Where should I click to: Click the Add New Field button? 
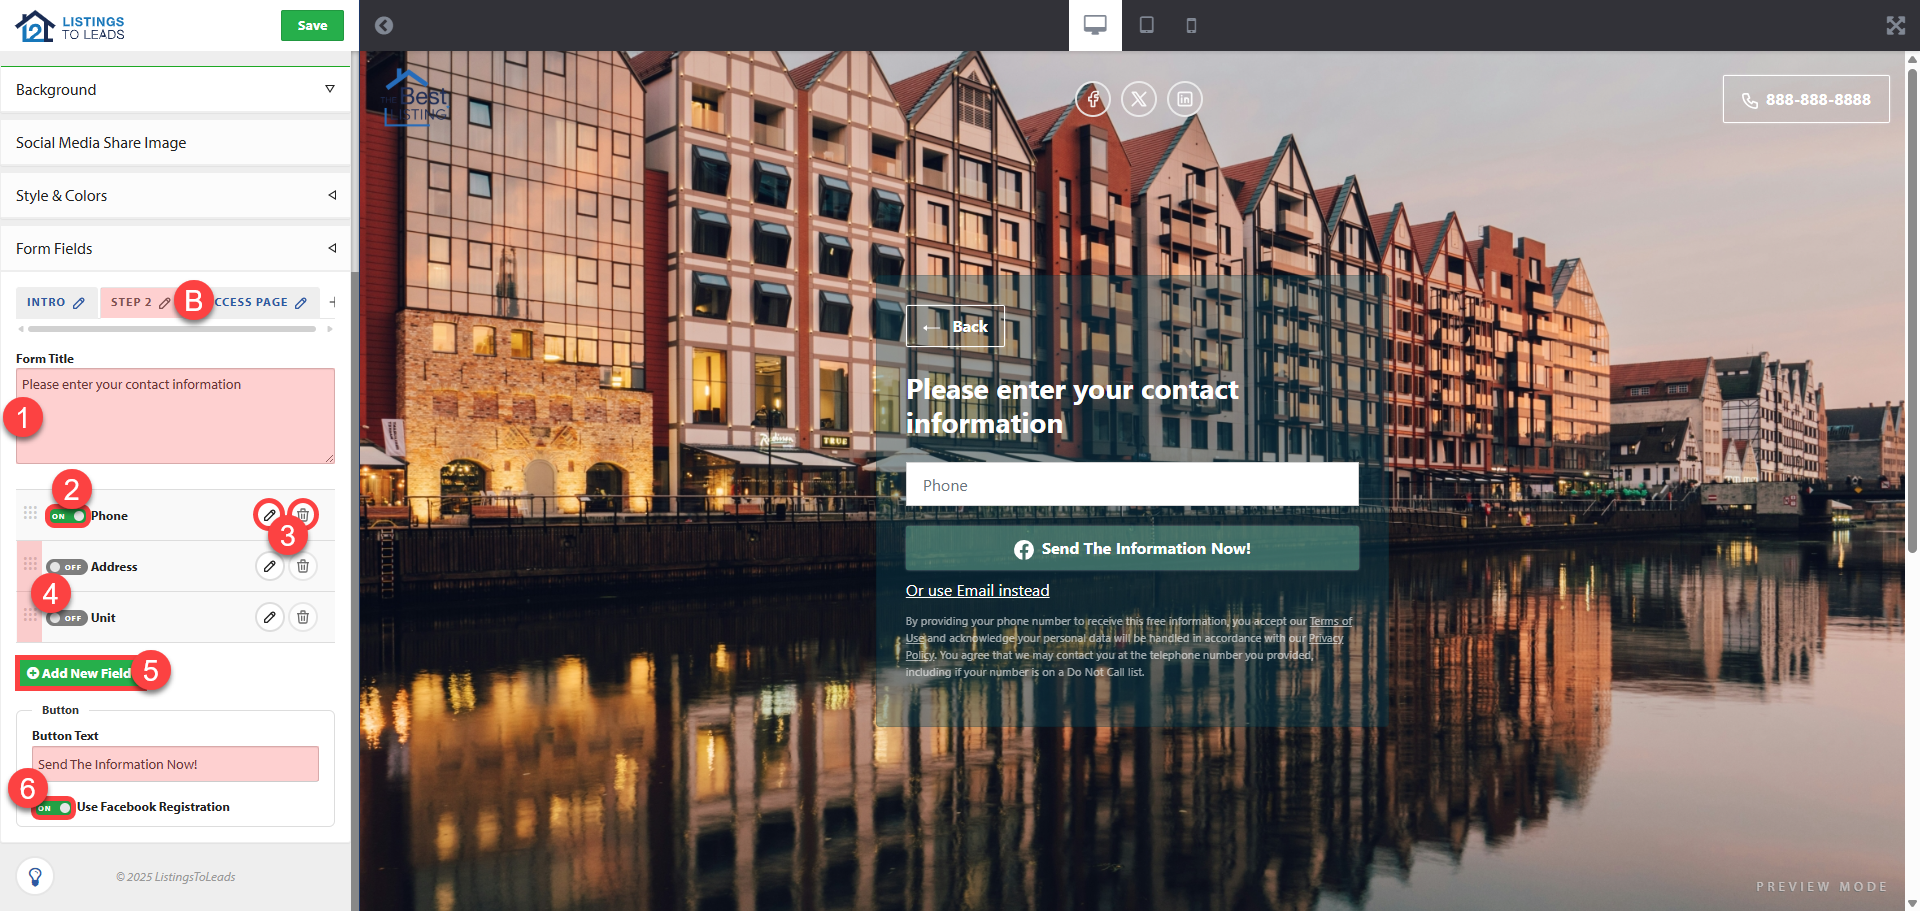pyautogui.click(x=78, y=673)
